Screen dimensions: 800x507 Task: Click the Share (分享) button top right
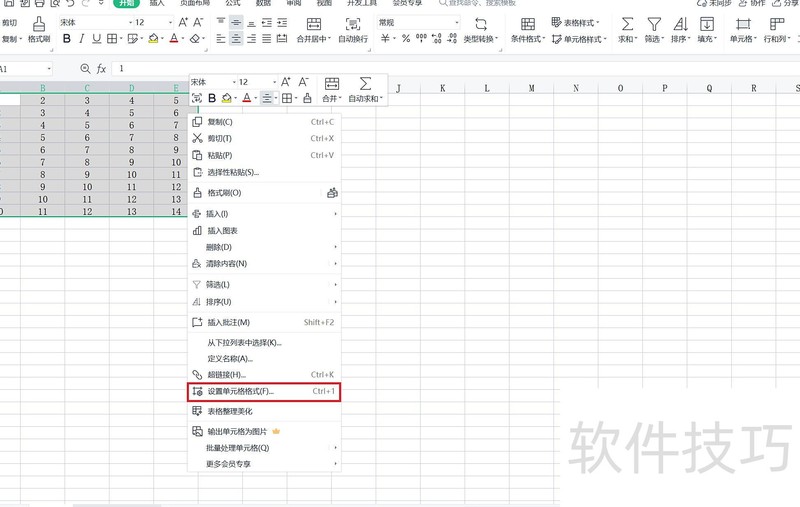785,3
